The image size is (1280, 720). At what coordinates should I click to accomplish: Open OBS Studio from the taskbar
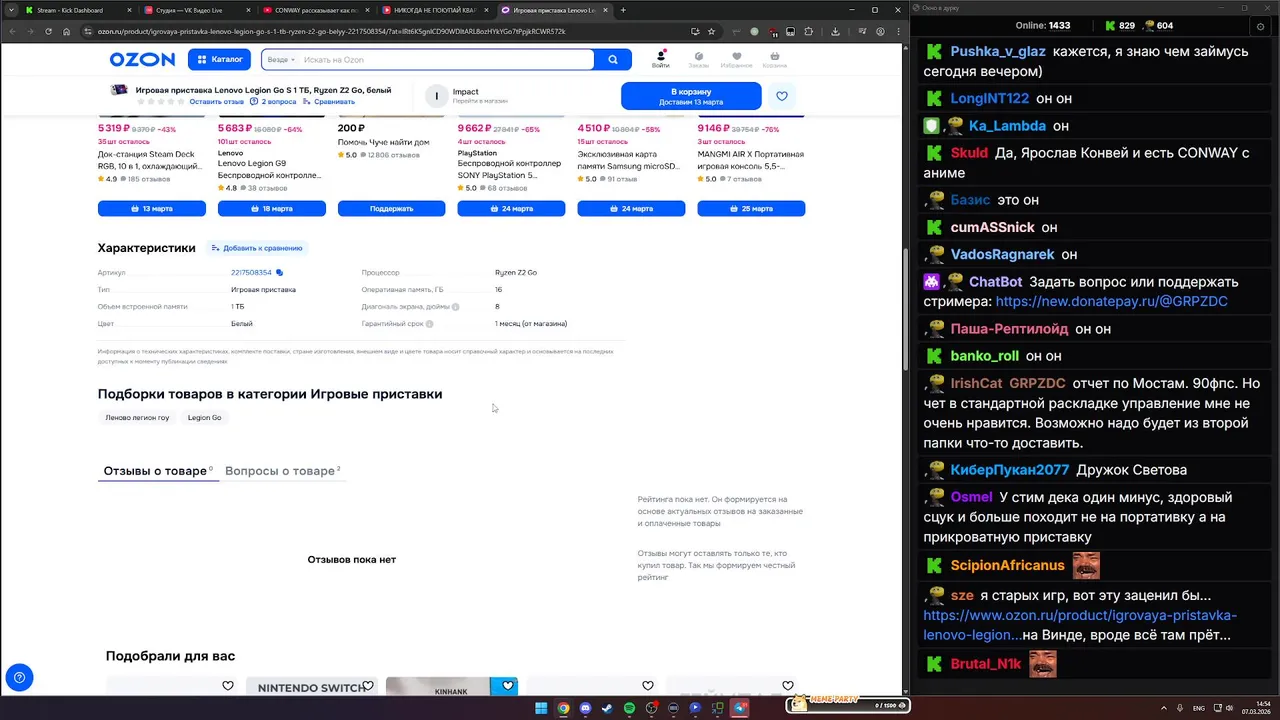(651, 708)
